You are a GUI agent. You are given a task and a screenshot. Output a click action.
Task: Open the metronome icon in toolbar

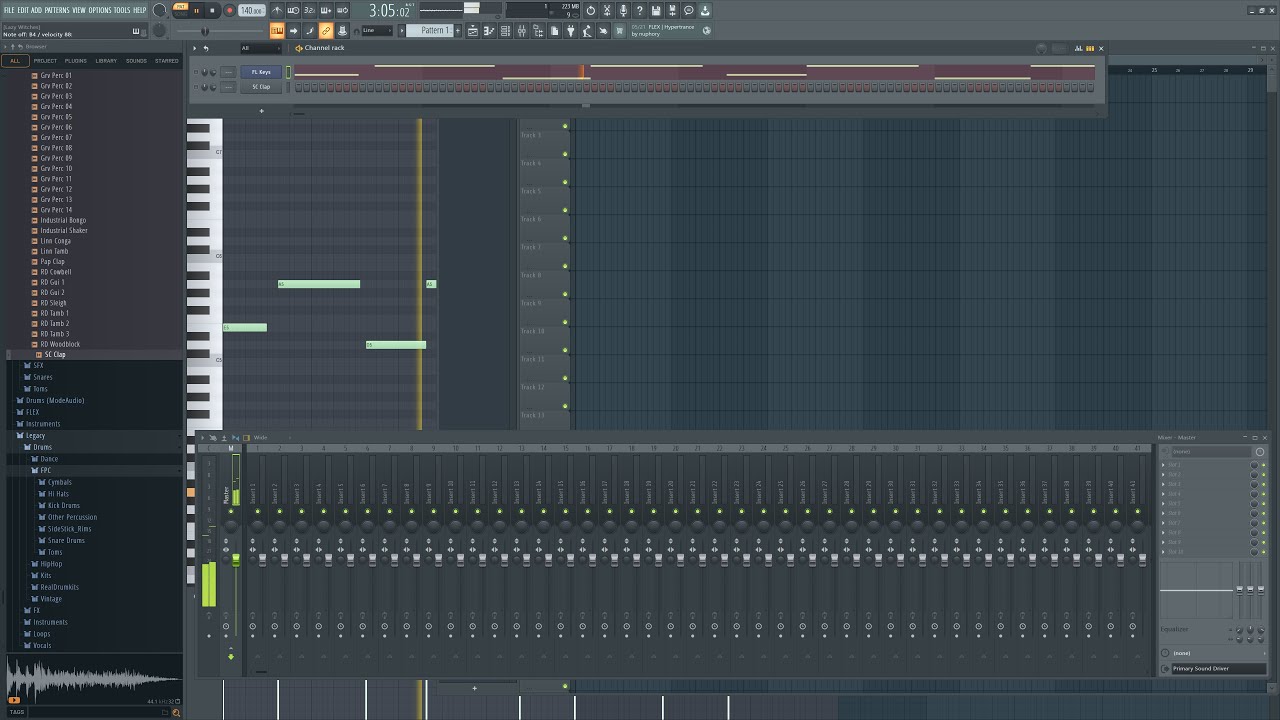click(x=277, y=10)
